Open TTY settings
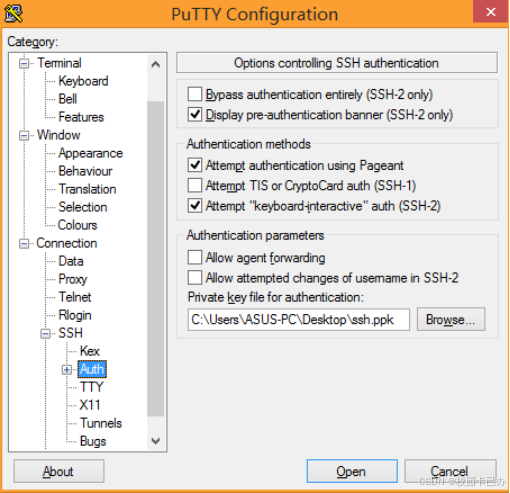Screen dimensions: 510x493 92,387
